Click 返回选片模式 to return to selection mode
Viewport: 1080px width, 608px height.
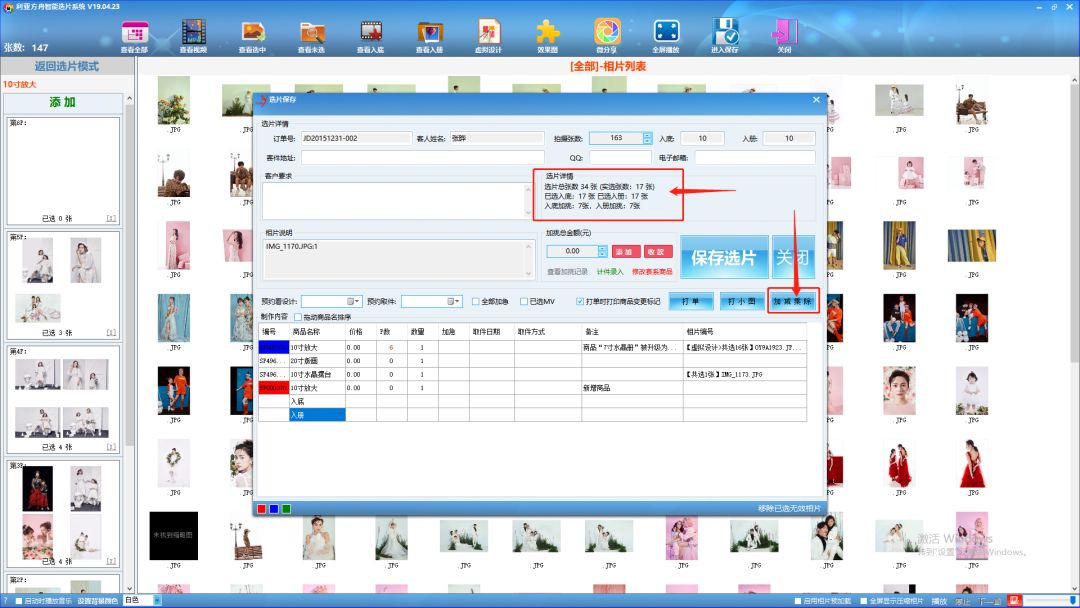[67, 66]
